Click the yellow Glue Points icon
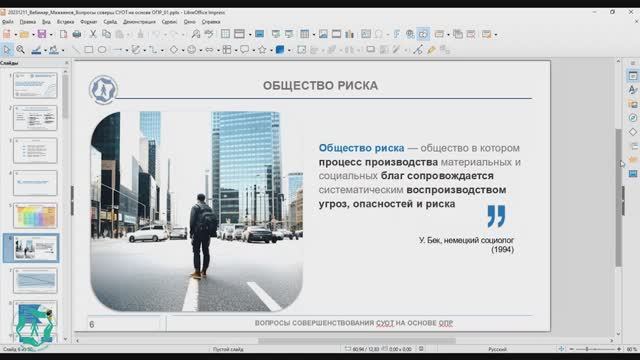This screenshot has height=360, width=640. pos(431,50)
